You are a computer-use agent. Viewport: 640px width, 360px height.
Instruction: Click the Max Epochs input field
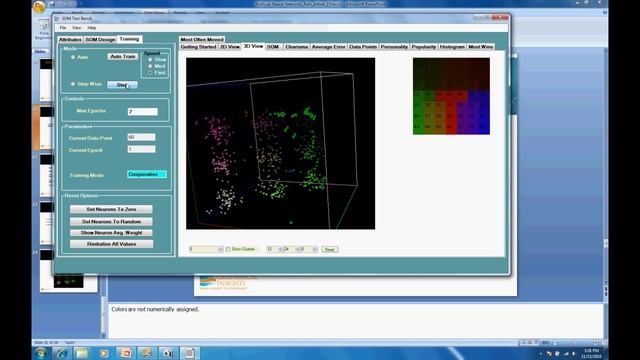tap(142, 111)
